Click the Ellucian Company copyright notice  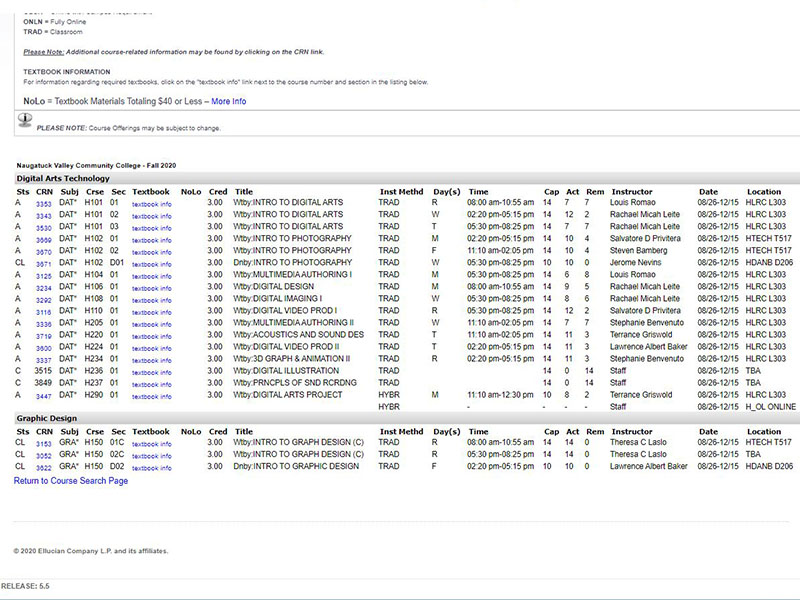[91, 551]
